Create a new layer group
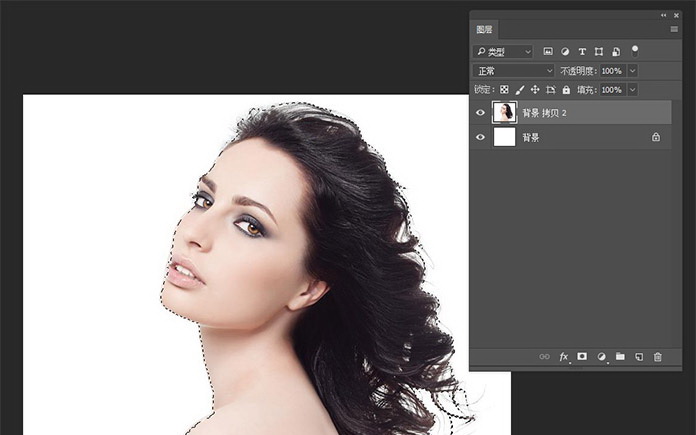Viewport: 696px width, 435px height. coord(620,356)
